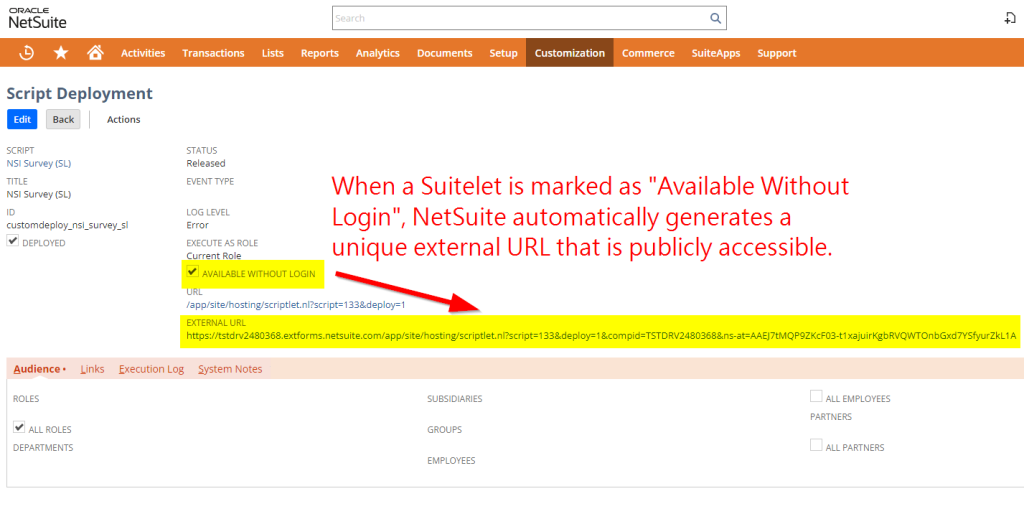Click the Partners label

pyautogui.click(x=831, y=416)
